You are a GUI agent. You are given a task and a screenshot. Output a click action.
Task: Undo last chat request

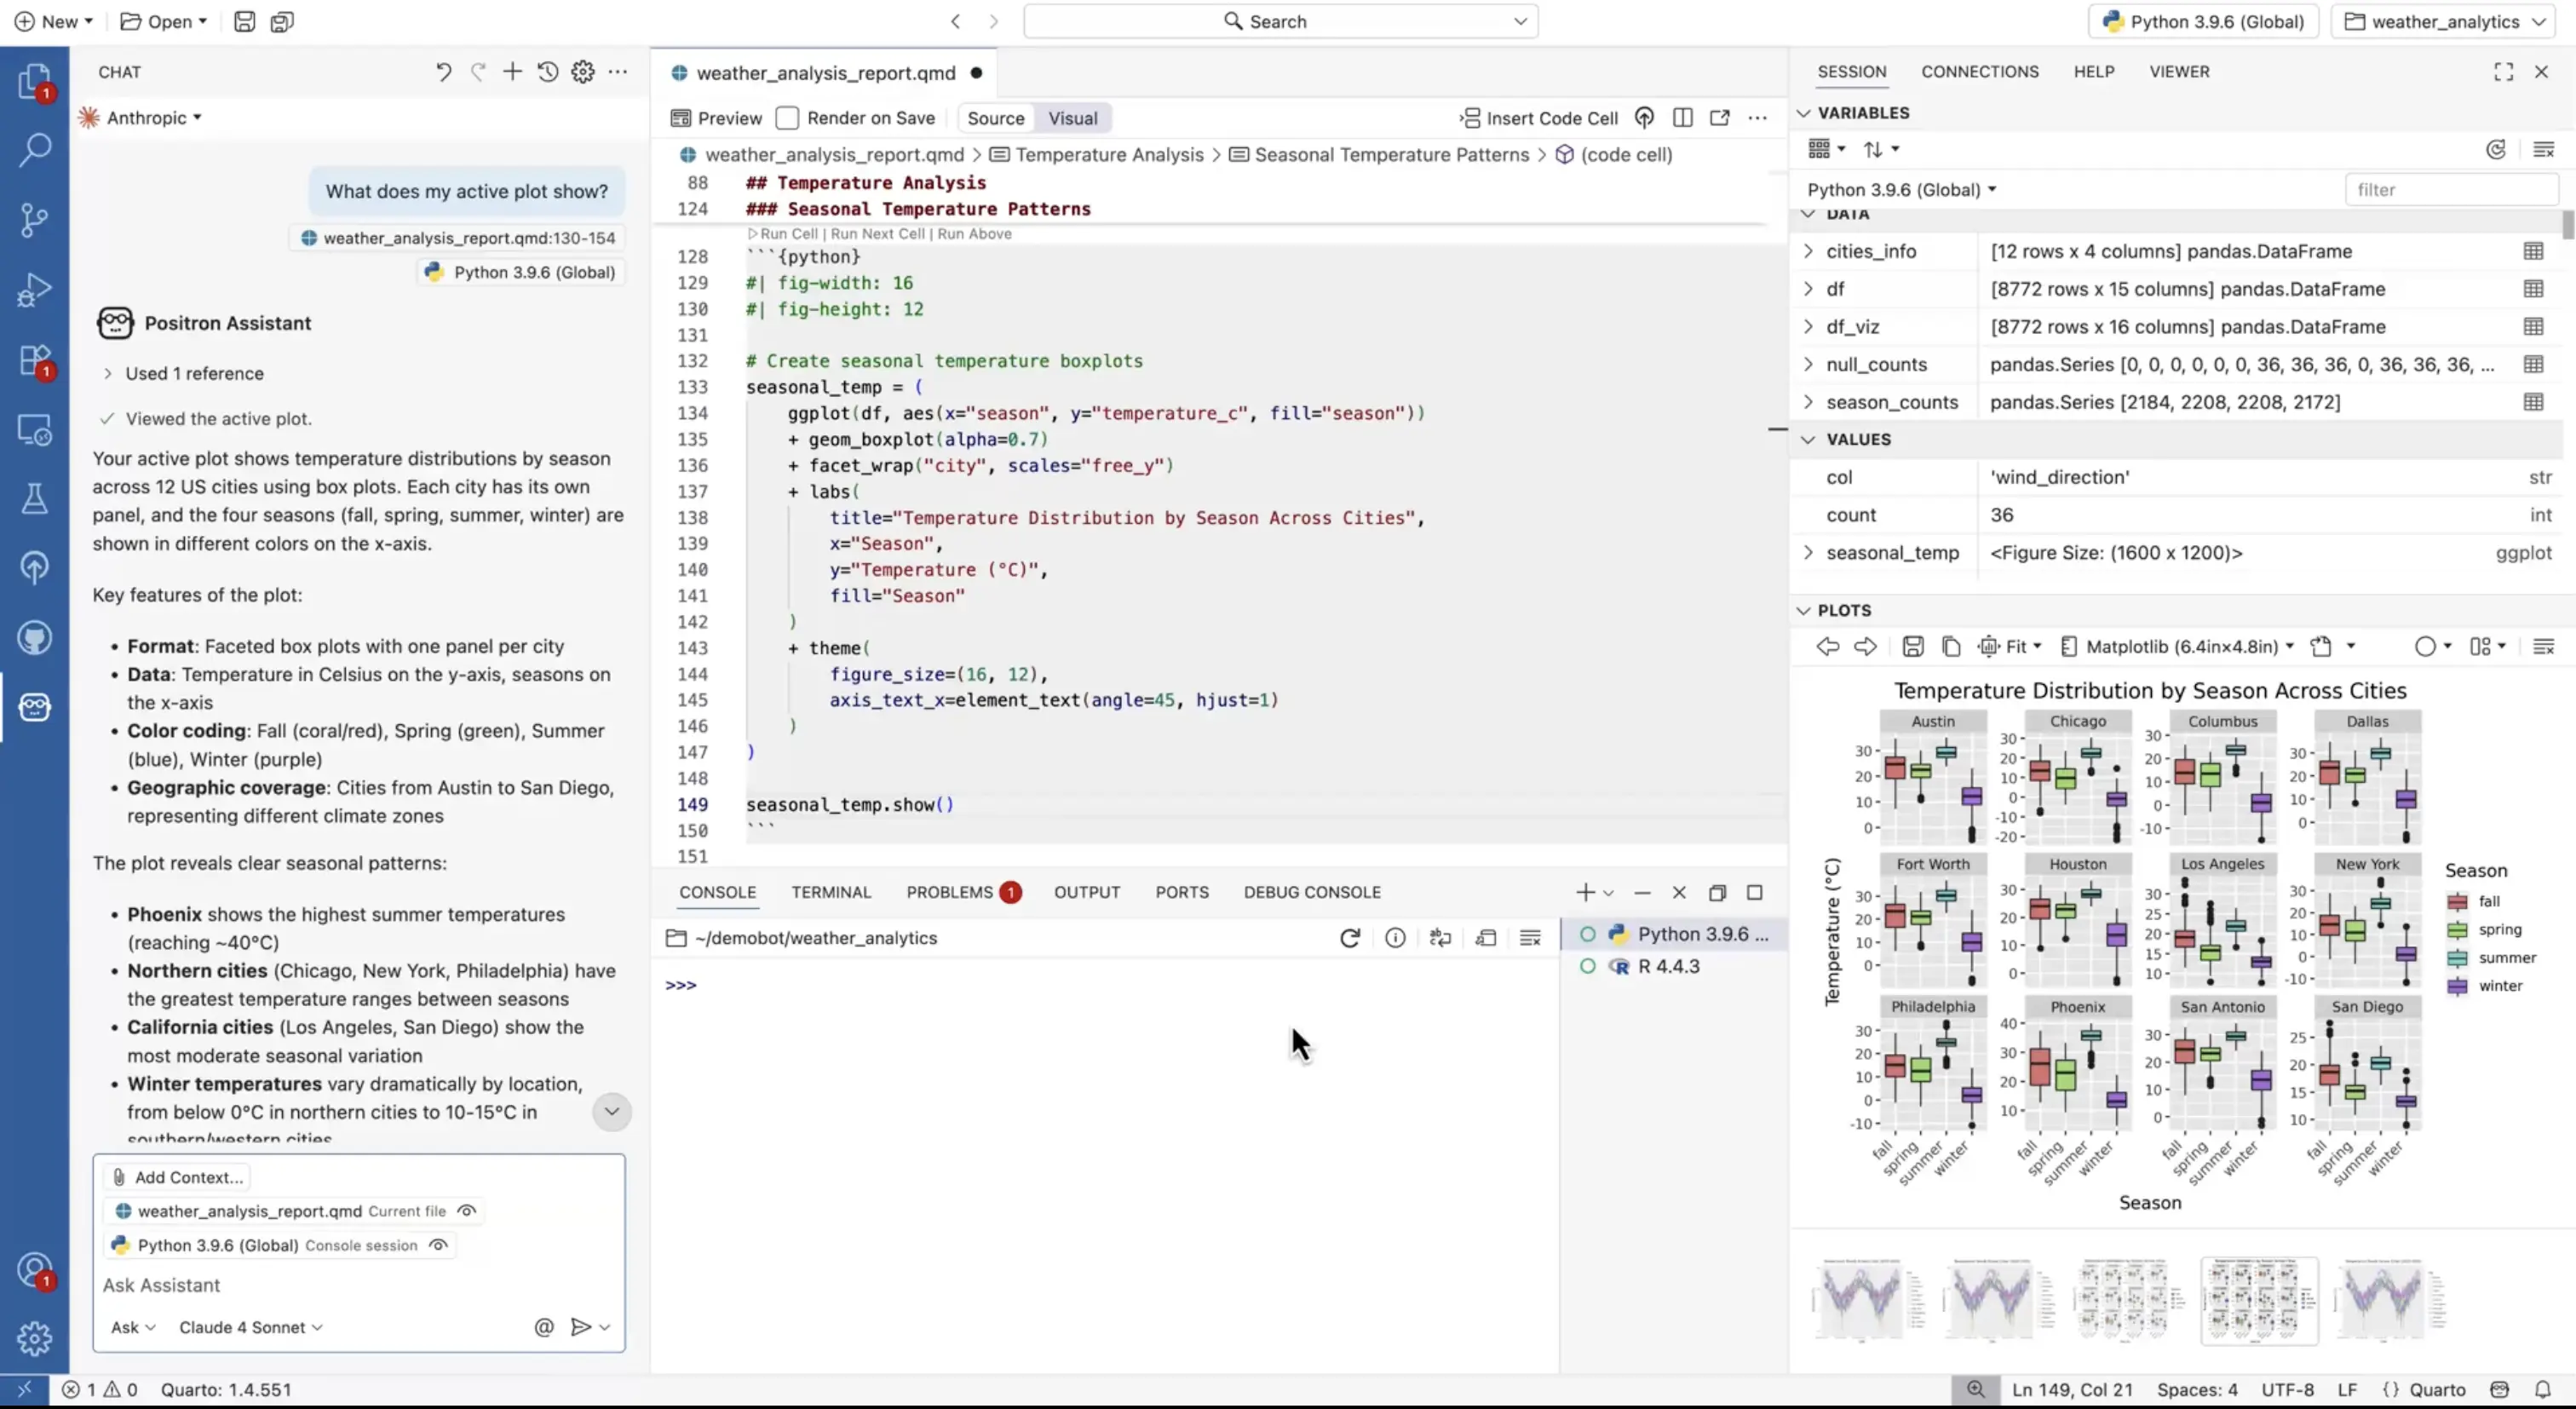[443, 72]
